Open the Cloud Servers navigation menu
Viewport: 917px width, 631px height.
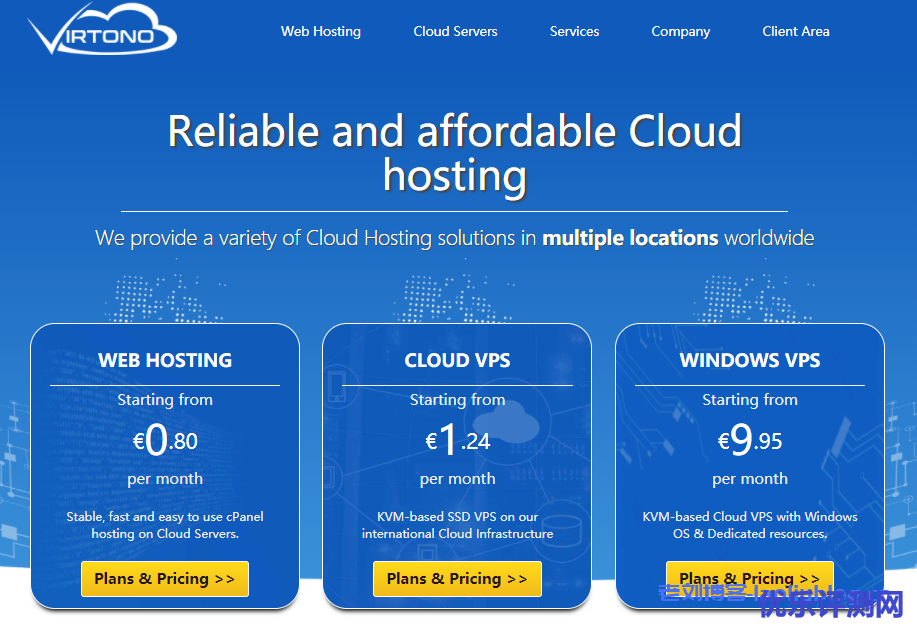click(455, 31)
